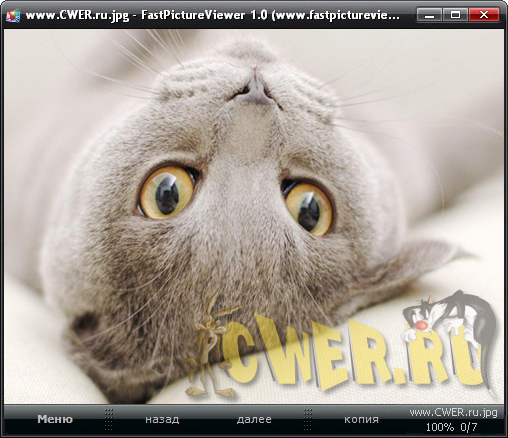Click the dotted grip handle before копия

(x=308, y=419)
